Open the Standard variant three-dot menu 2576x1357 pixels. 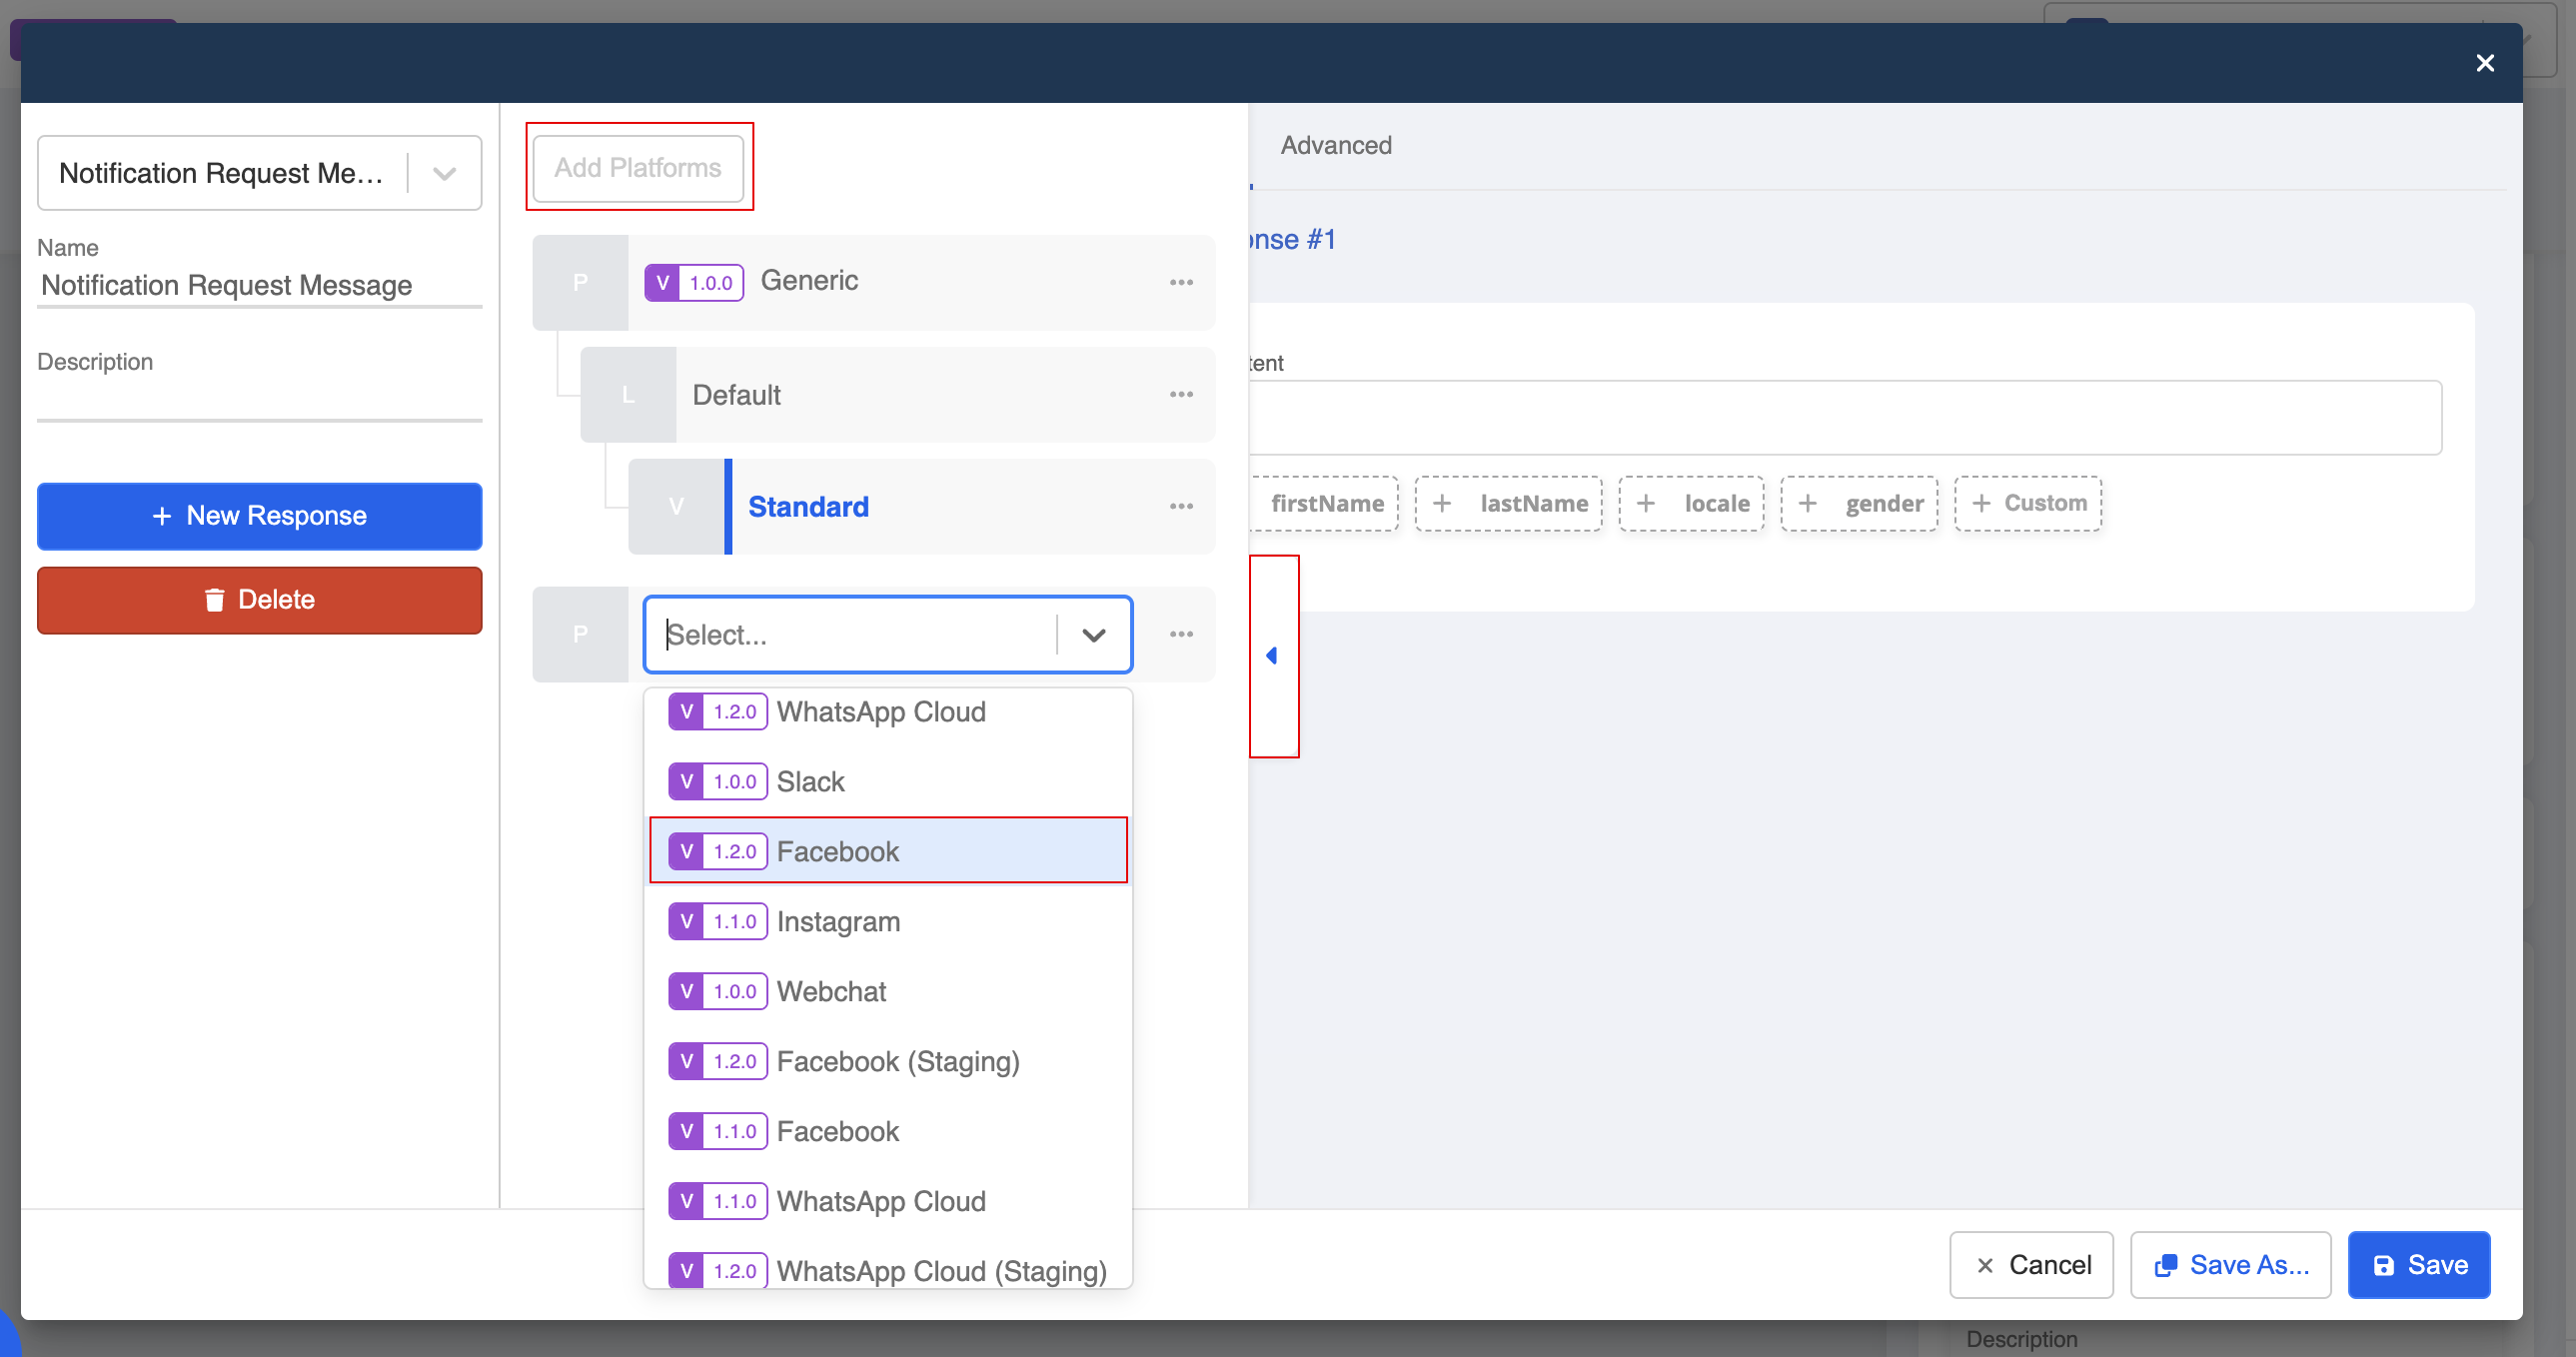click(x=1181, y=506)
